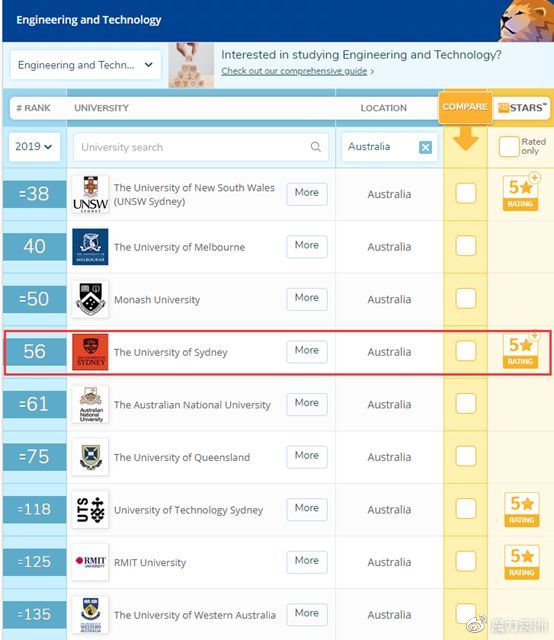Open the RMIT University logo
Screen dimensions: 554x640
tap(90, 562)
